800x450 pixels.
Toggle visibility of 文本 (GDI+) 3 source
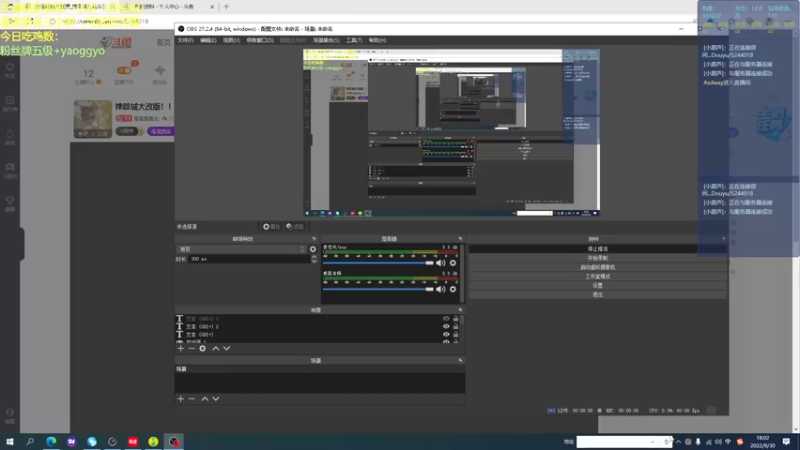(x=446, y=319)
